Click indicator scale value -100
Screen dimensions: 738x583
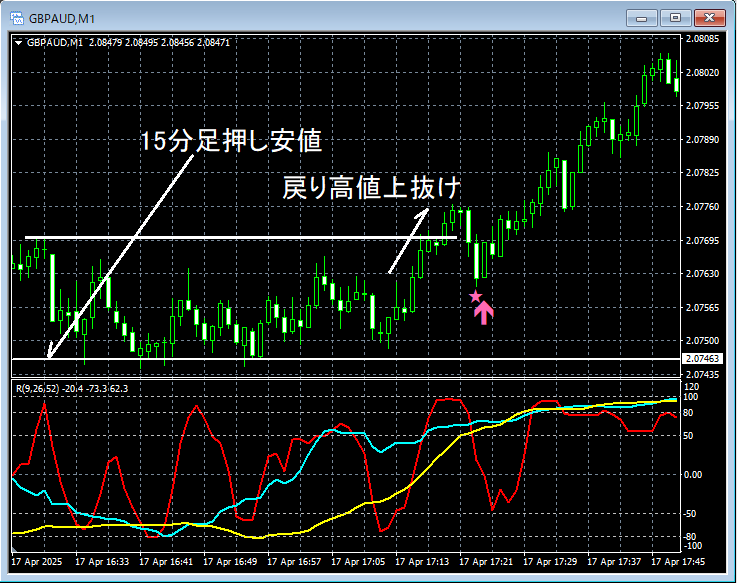click(x=691, y=546)
